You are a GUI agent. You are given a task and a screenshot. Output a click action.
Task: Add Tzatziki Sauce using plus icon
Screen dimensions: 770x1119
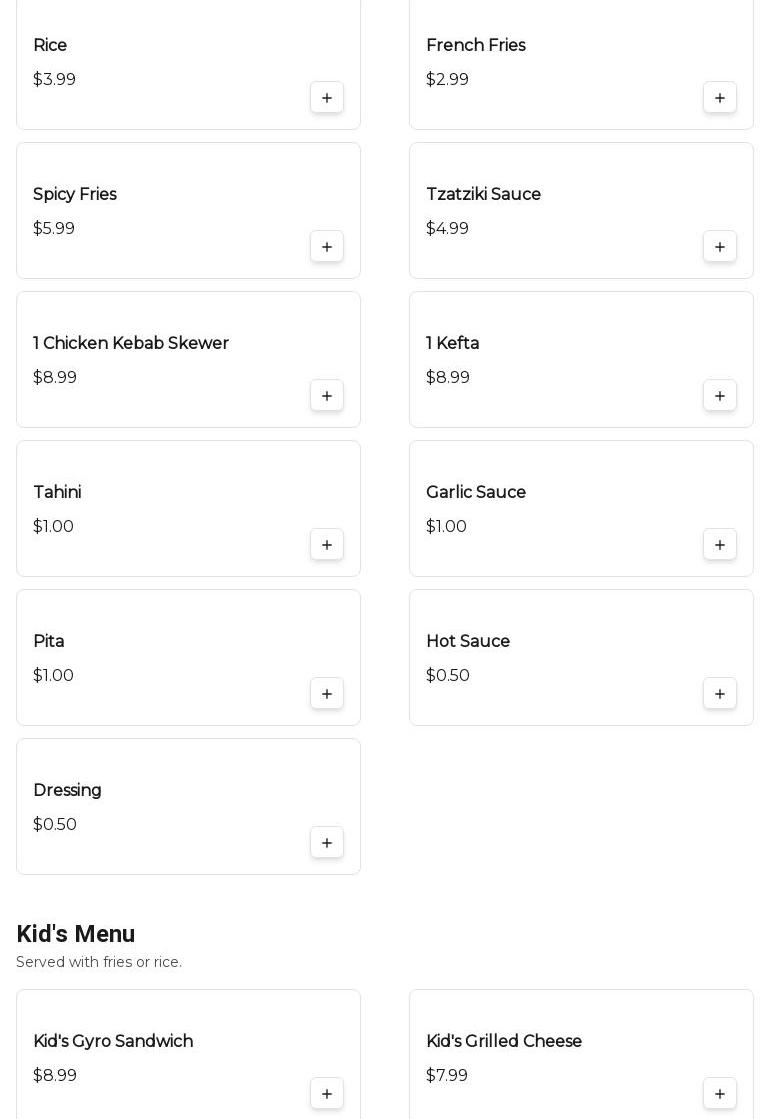tap(720, 247)
